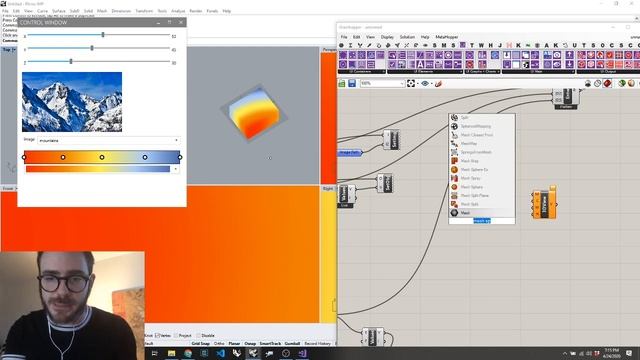Screen dimensions: 640x360
Task: Open Rhino Transform menu
Action: click(x=144, y=11)
